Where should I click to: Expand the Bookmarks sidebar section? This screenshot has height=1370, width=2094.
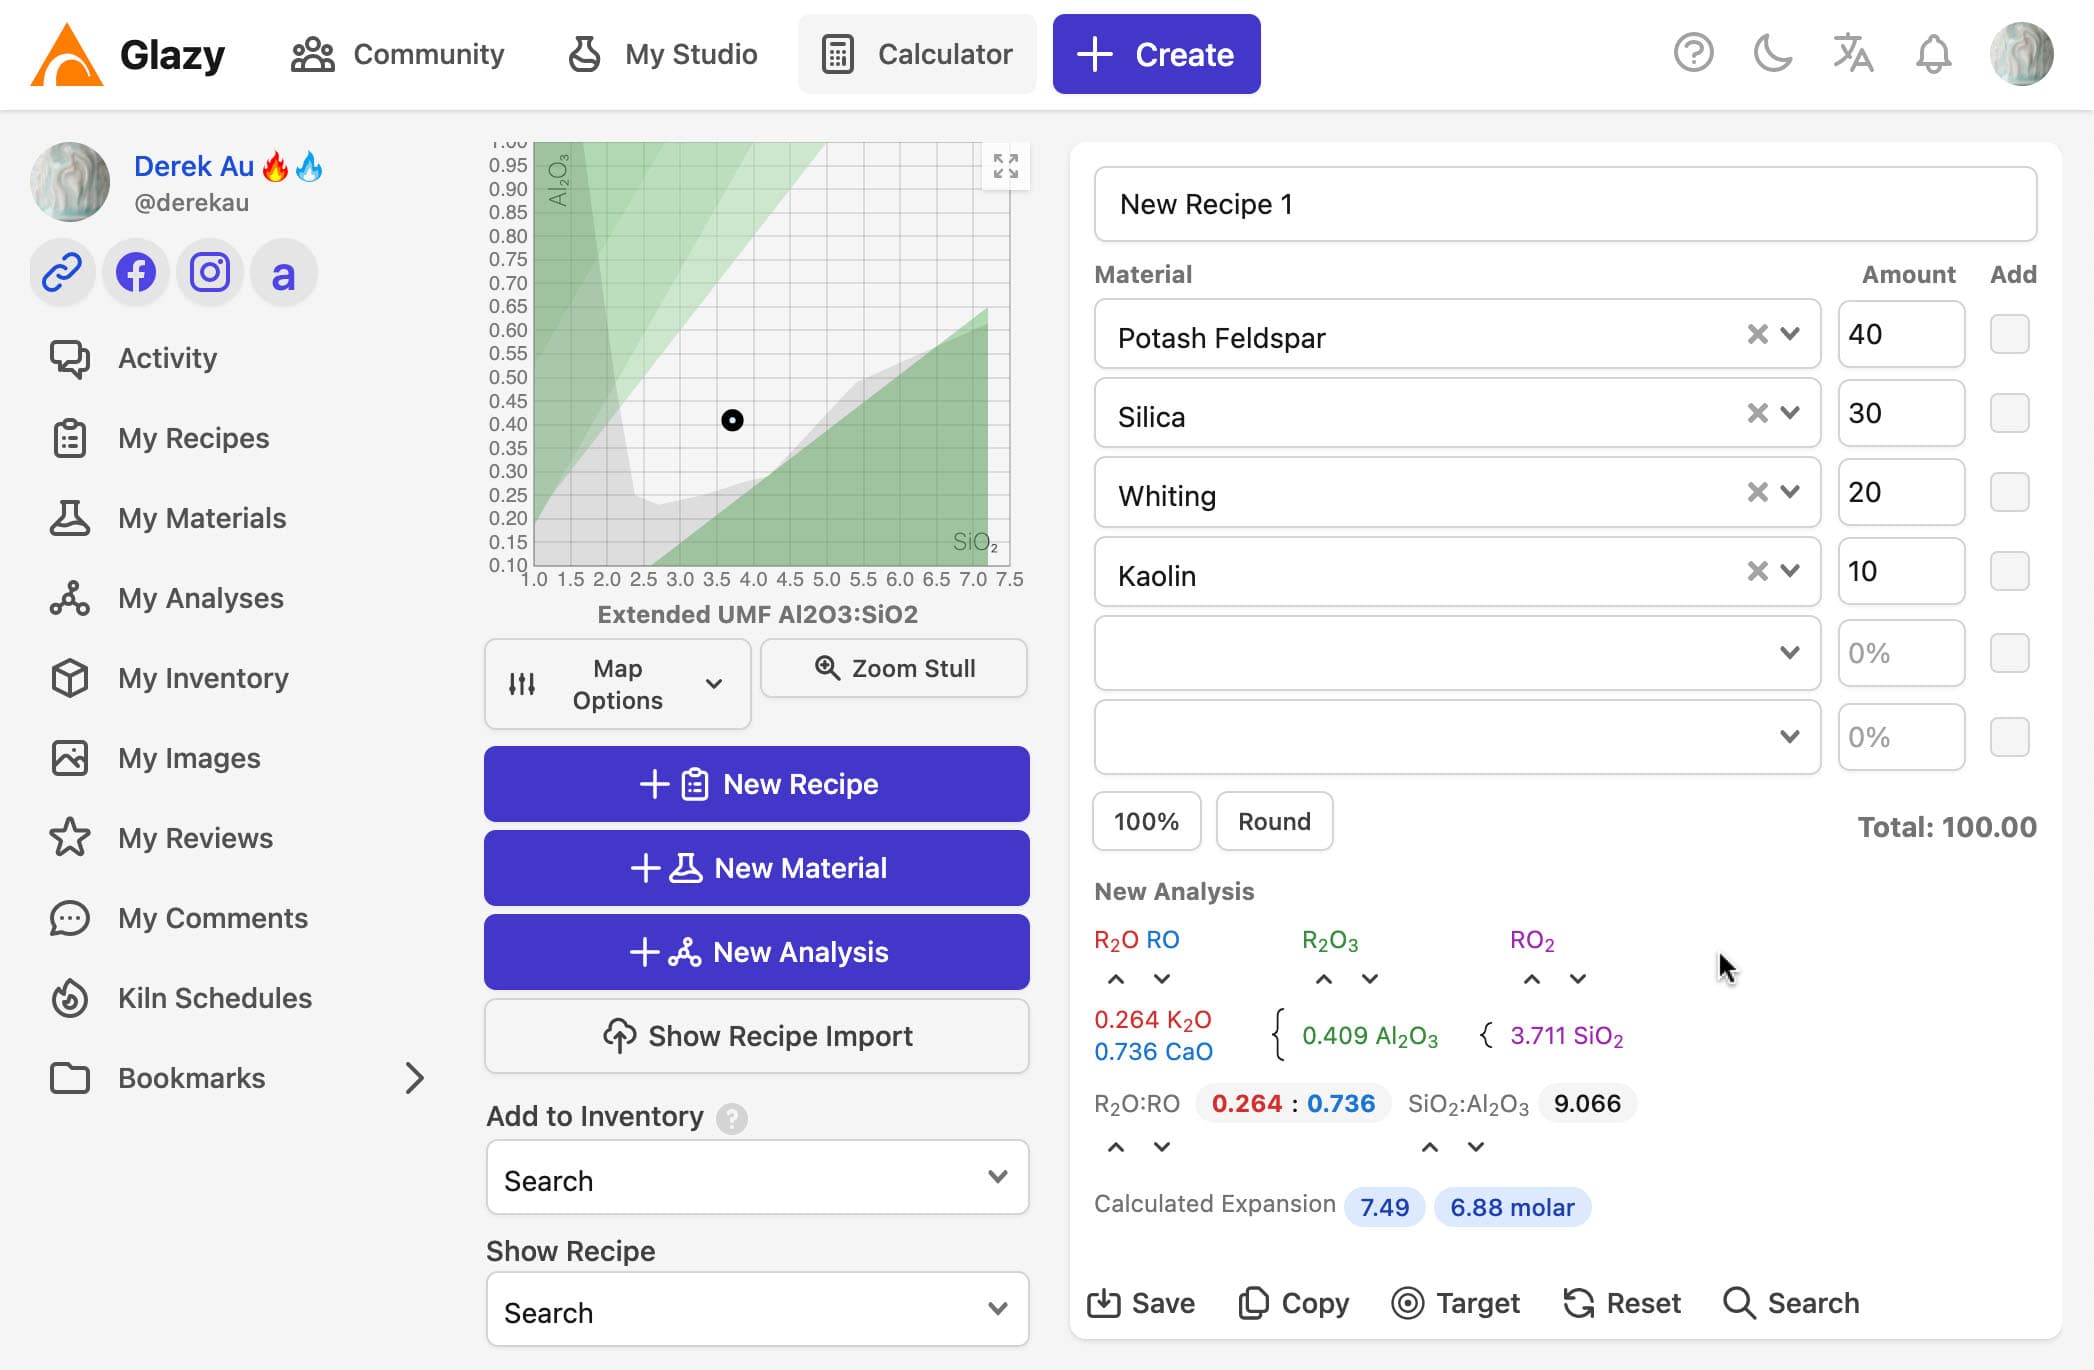click(x=414, y=1078)
